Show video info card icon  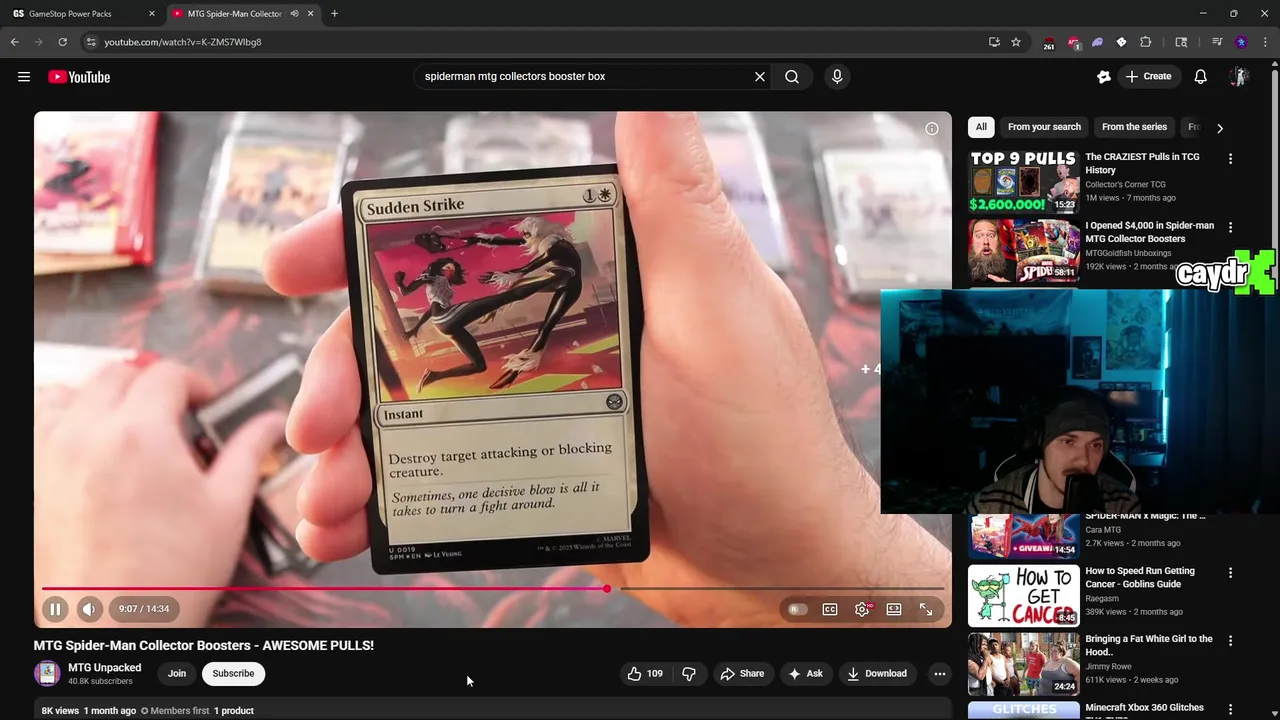(x=932, y=128)
